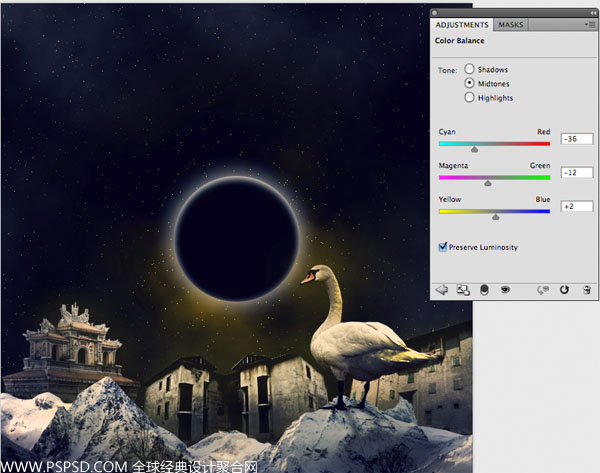This screenshot has height=473, width=600.
Task: Reset Color Balance to adjustment defaults
Action: click(564, 290)
